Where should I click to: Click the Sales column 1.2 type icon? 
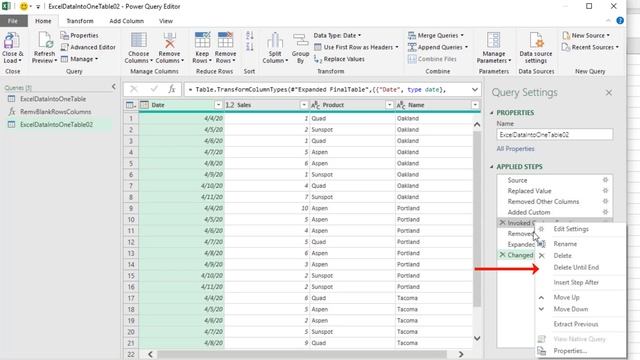230,105
